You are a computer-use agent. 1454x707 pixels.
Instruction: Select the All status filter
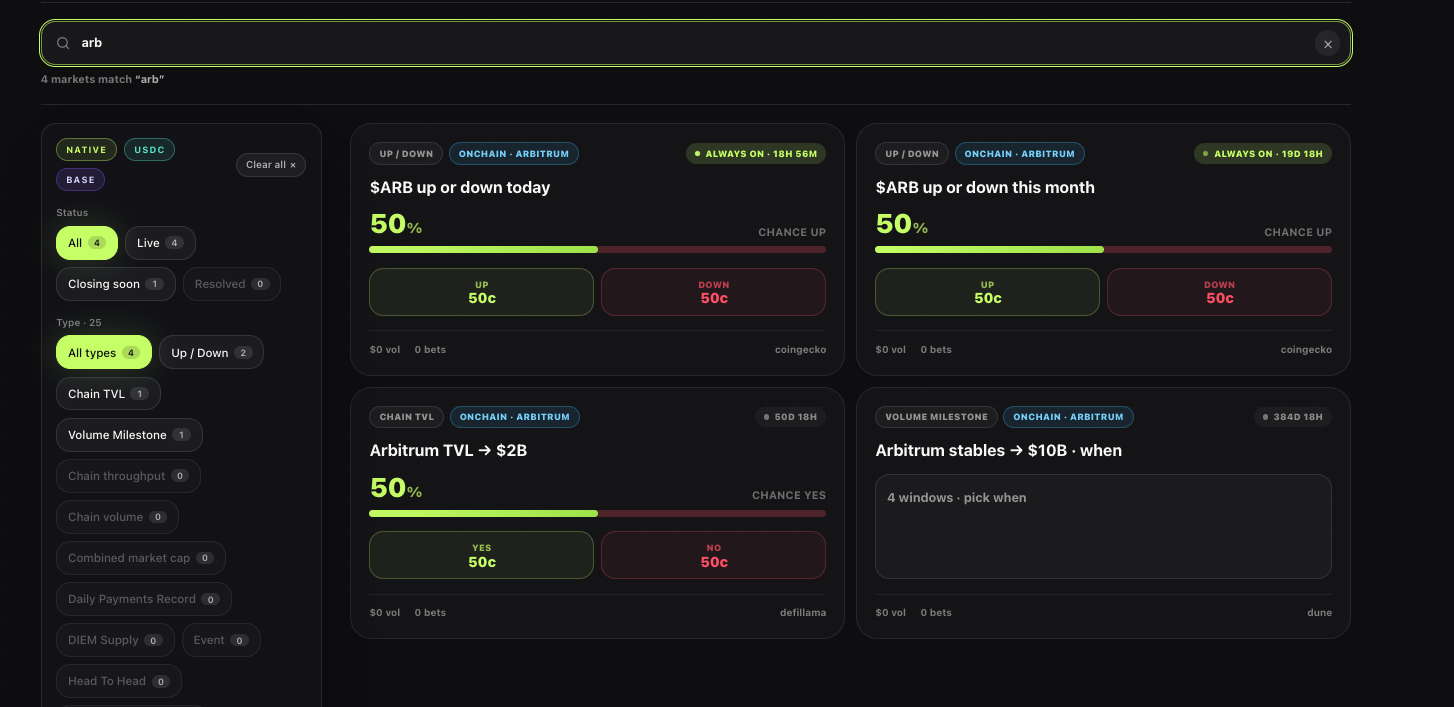87,243
